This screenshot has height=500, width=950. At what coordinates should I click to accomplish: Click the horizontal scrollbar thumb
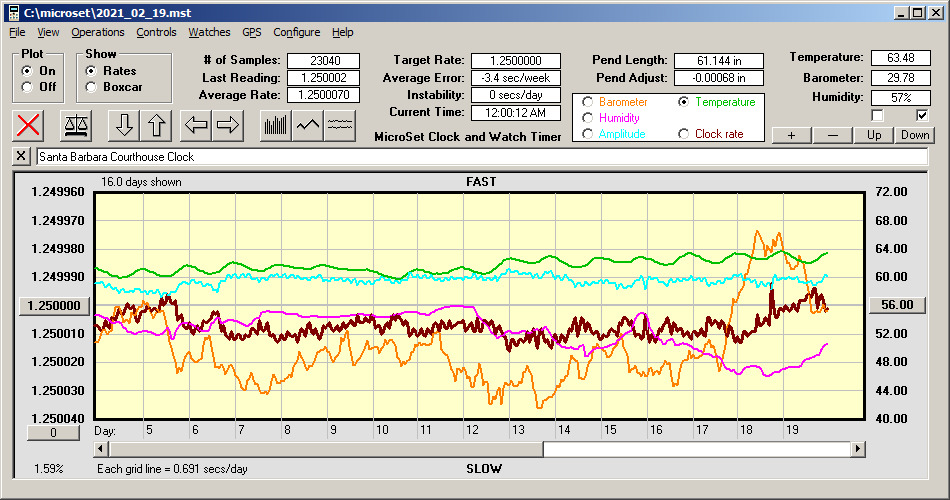pos(326,449)
